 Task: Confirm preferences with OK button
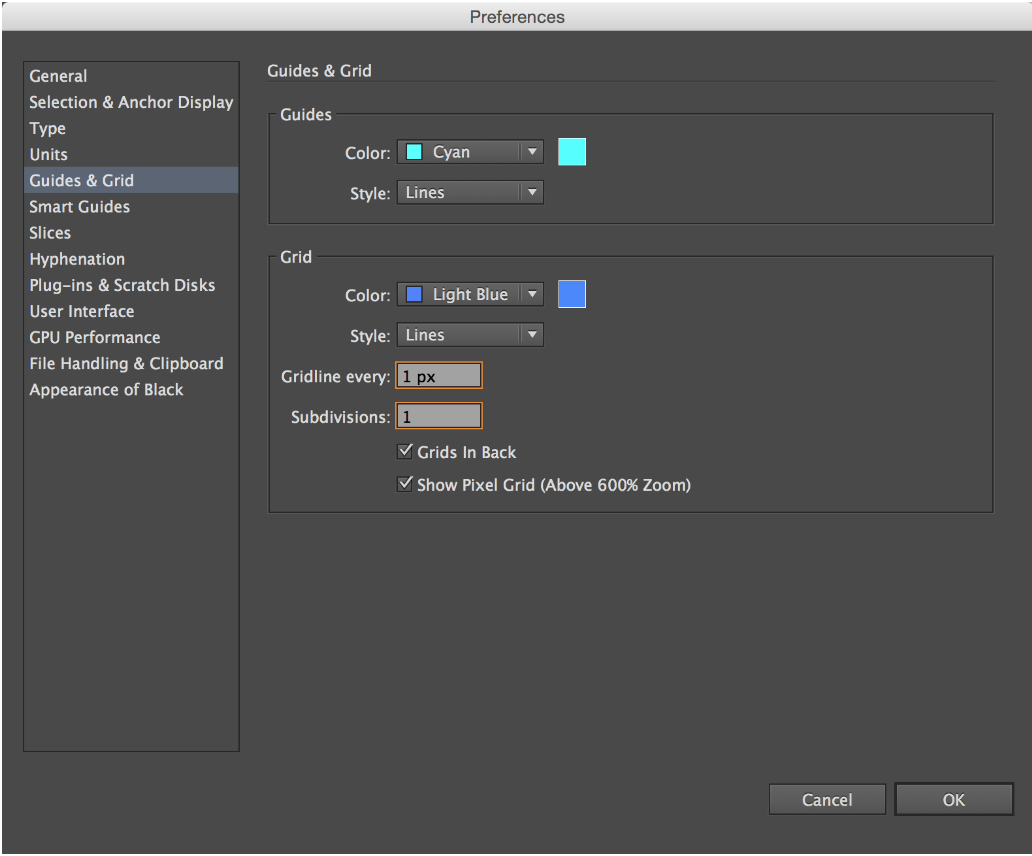954,799
